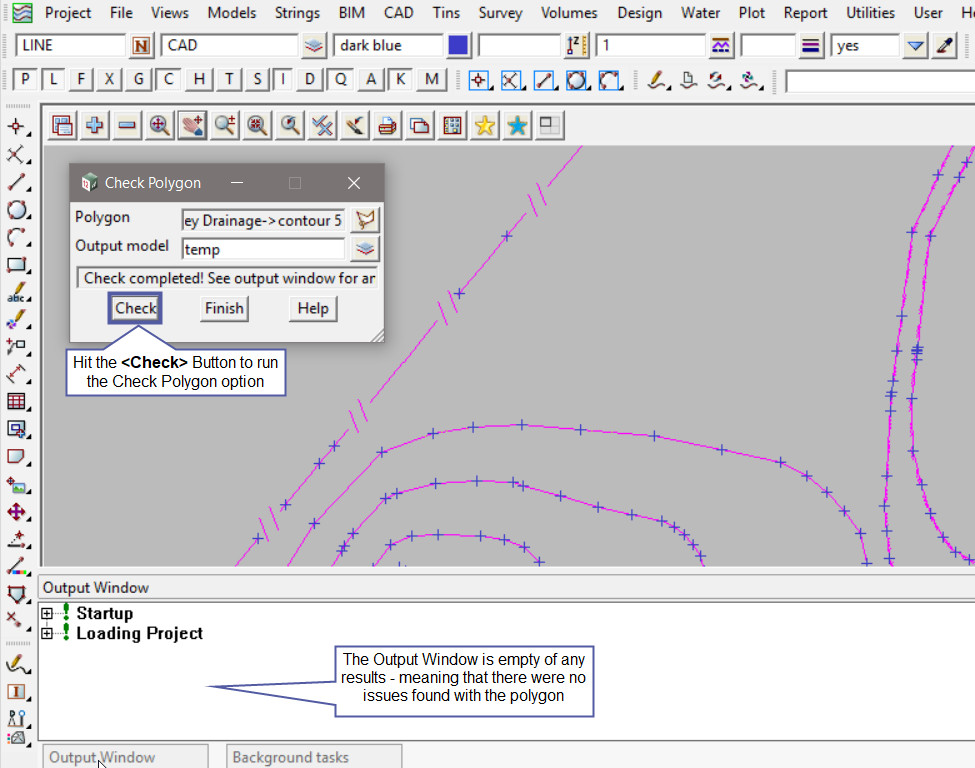Select the text 'abc' tool in left sidebar

[16, 293]
